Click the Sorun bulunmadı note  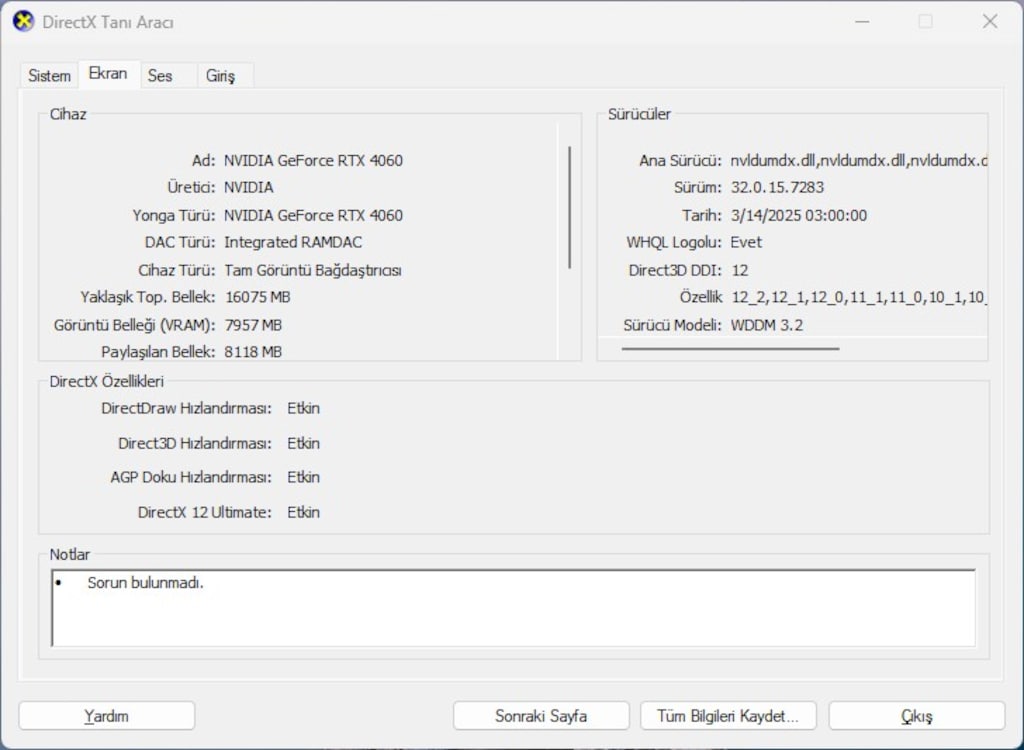click(146, 583)
